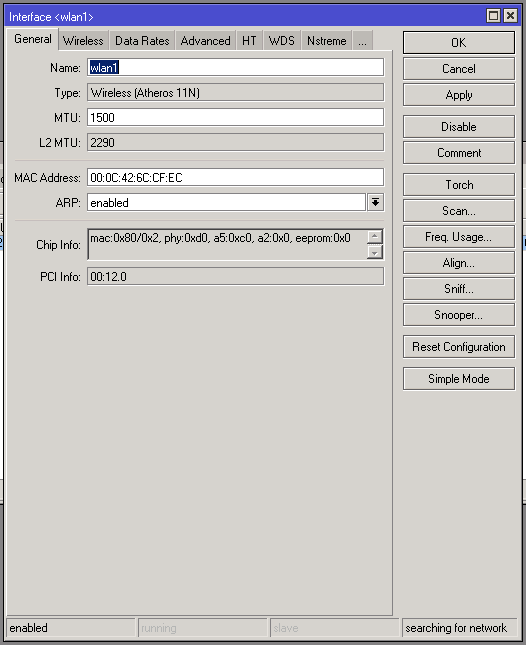Viewport: 526px width, 645px height.
Task: Switch to the Wireless tab
Action: [83, 41]
